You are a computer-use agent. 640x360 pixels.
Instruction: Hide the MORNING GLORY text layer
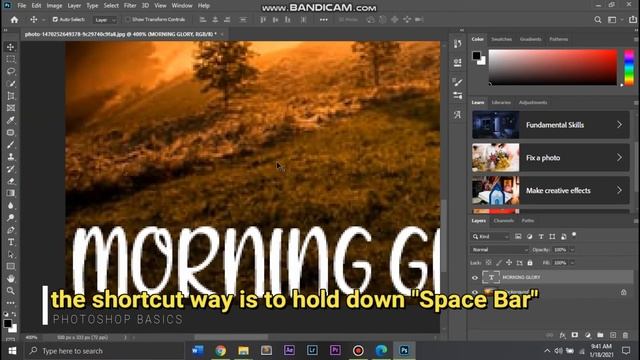pyautogui.click(x=475, y=278)
